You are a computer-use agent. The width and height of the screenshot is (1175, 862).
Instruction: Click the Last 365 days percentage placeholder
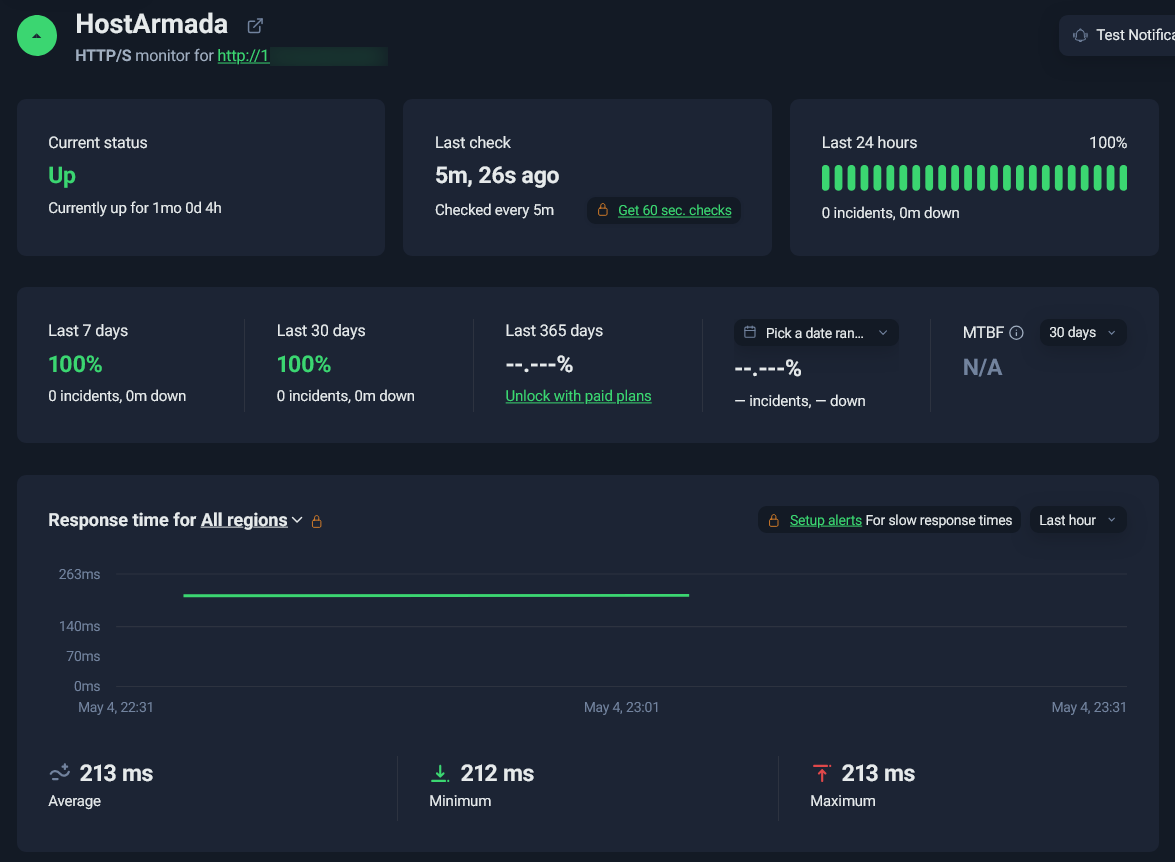pyautogui.click(x=539, y=365)
